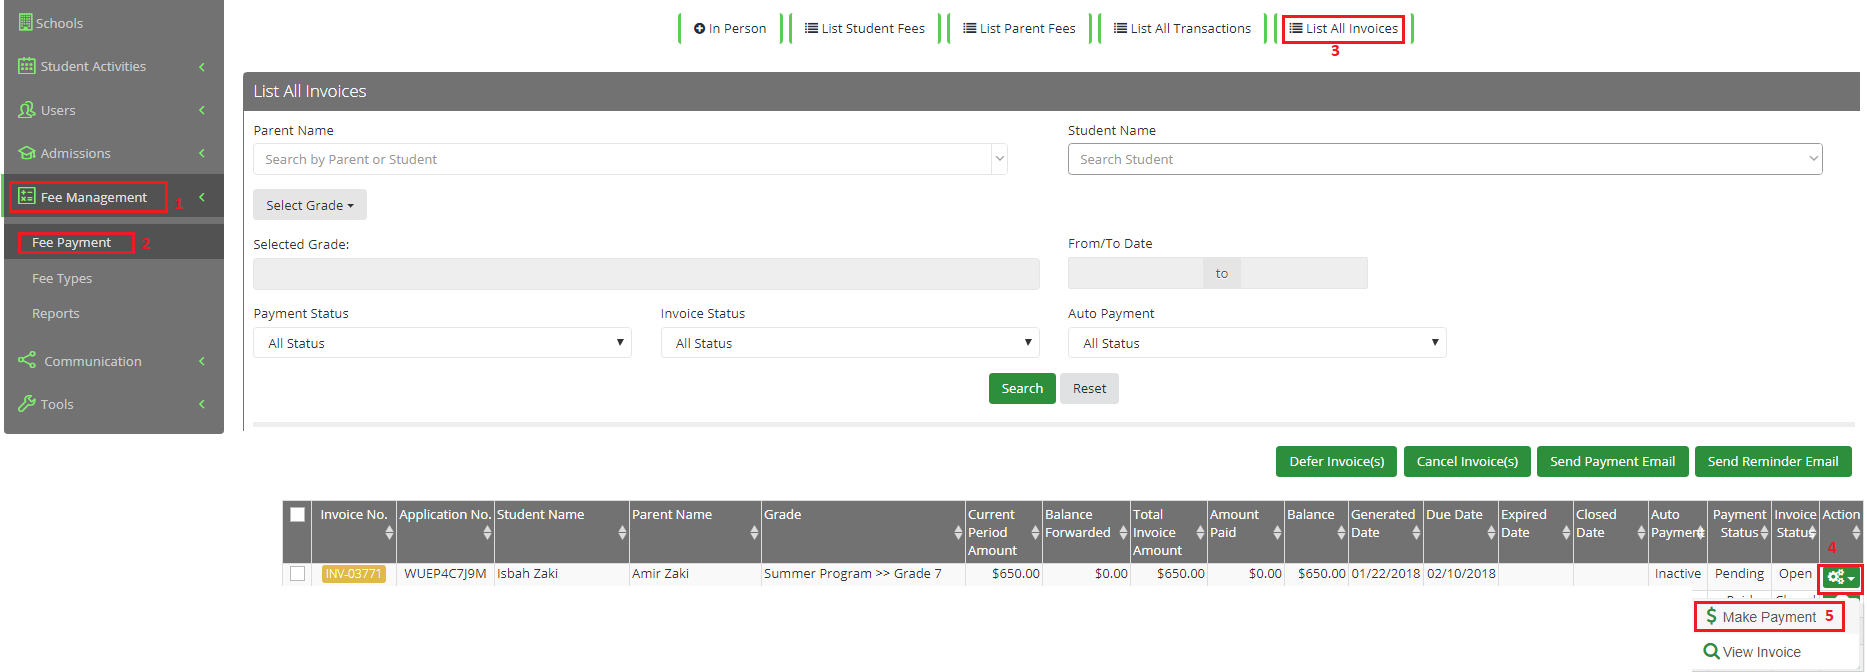Click the To date input field
This screenshot has height=672, width=1867.
click(1304, 273)
